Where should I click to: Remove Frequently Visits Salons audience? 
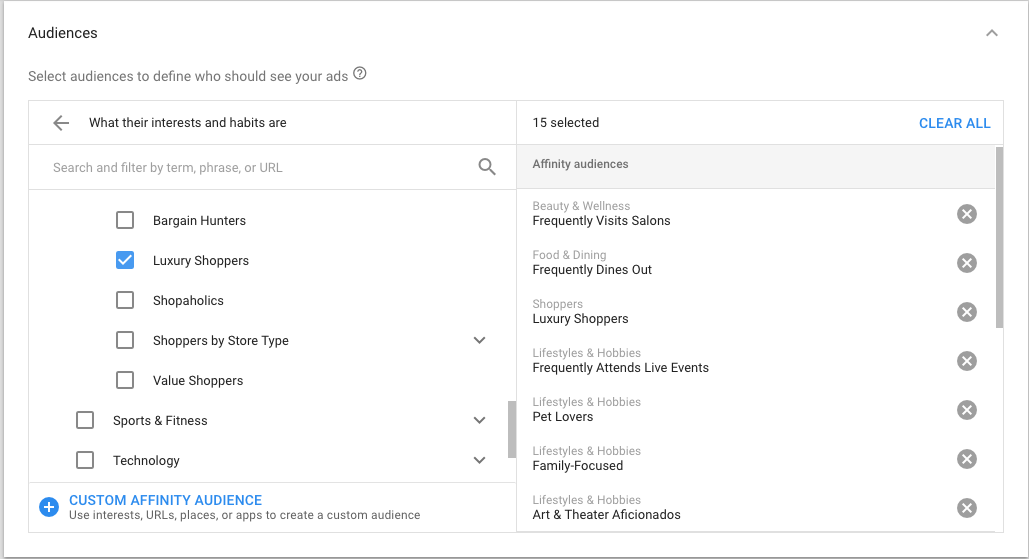[x=966, y=214]
